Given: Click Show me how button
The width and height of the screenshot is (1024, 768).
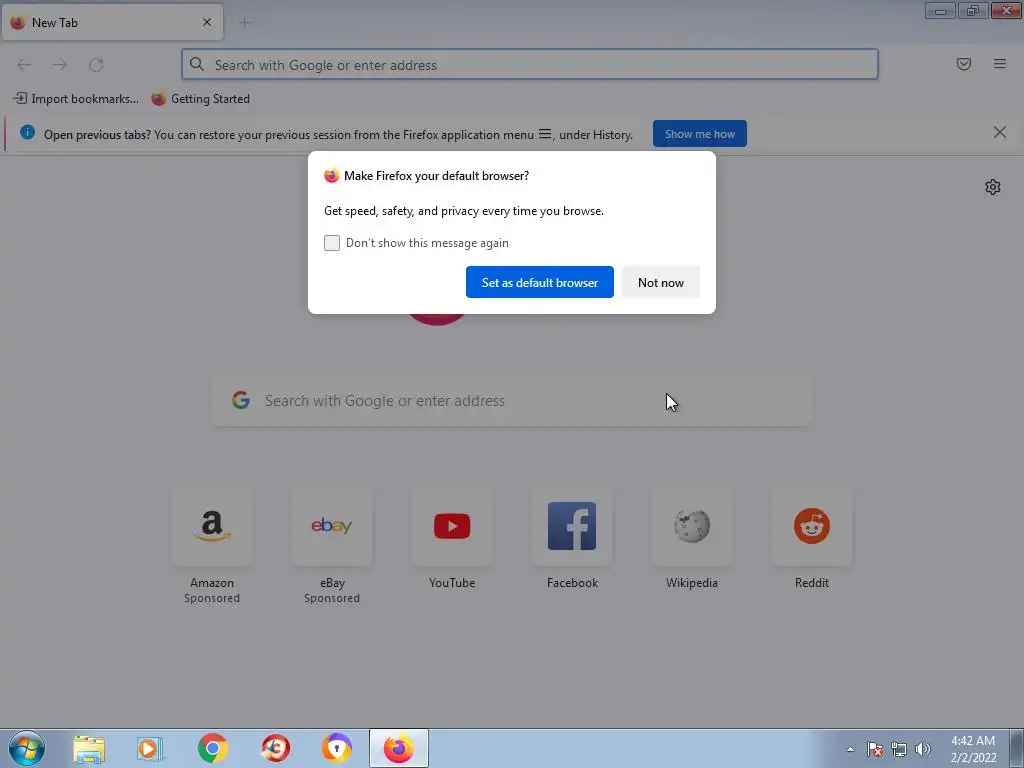Looking at the screenshot, I should coord(699,134).
